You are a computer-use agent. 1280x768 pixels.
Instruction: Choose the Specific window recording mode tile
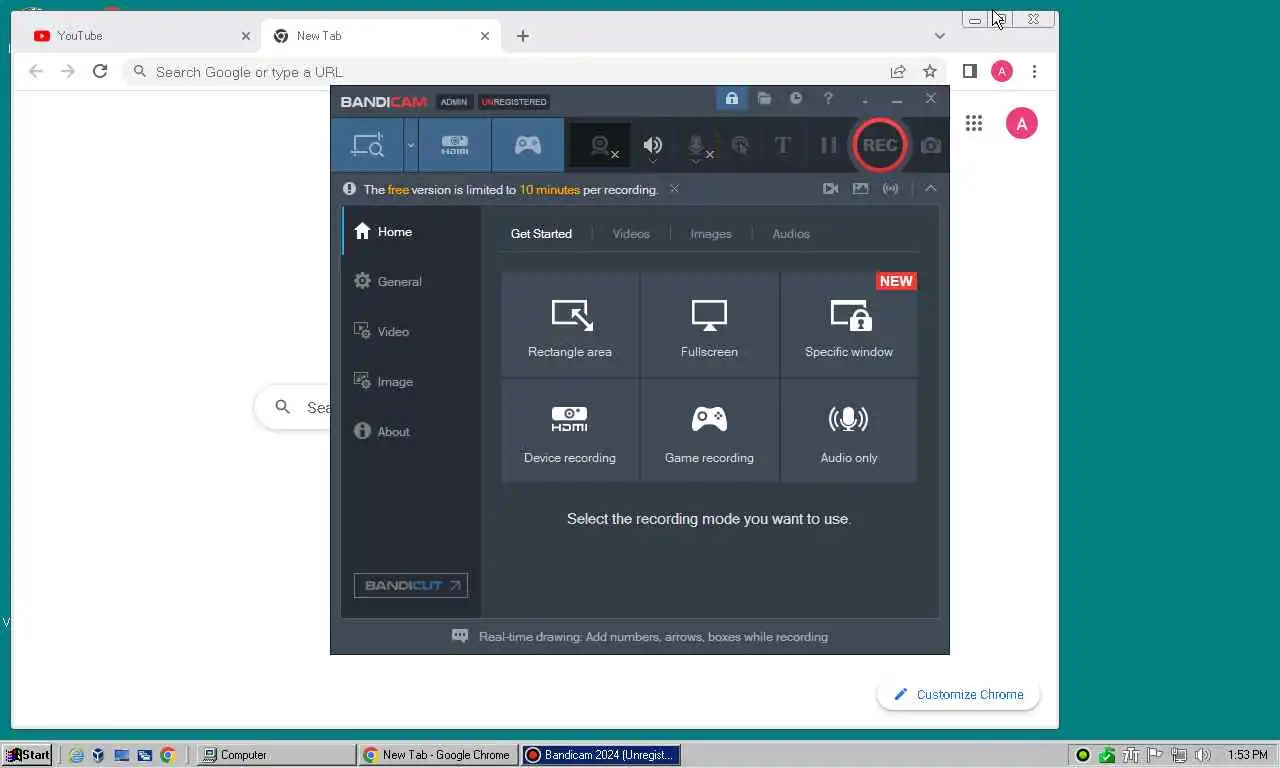(849, 324)
